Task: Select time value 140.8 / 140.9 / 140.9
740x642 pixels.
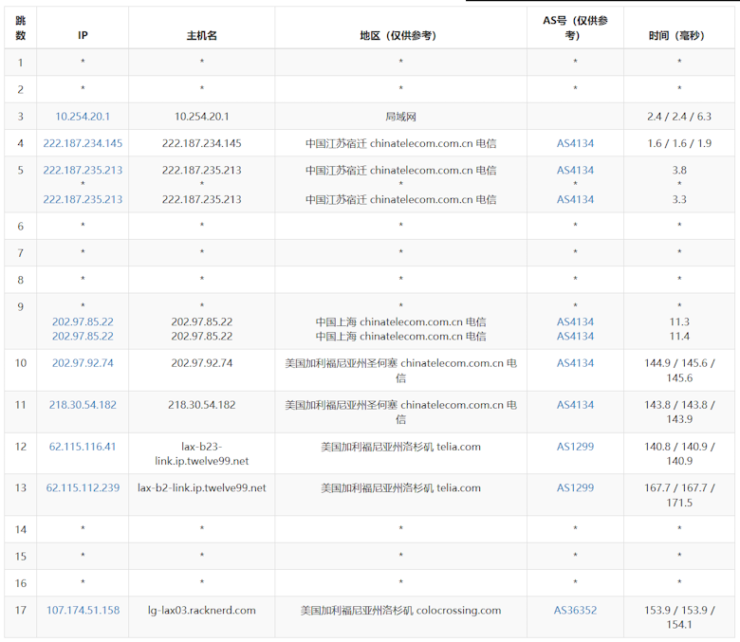Action: point(679,454)
